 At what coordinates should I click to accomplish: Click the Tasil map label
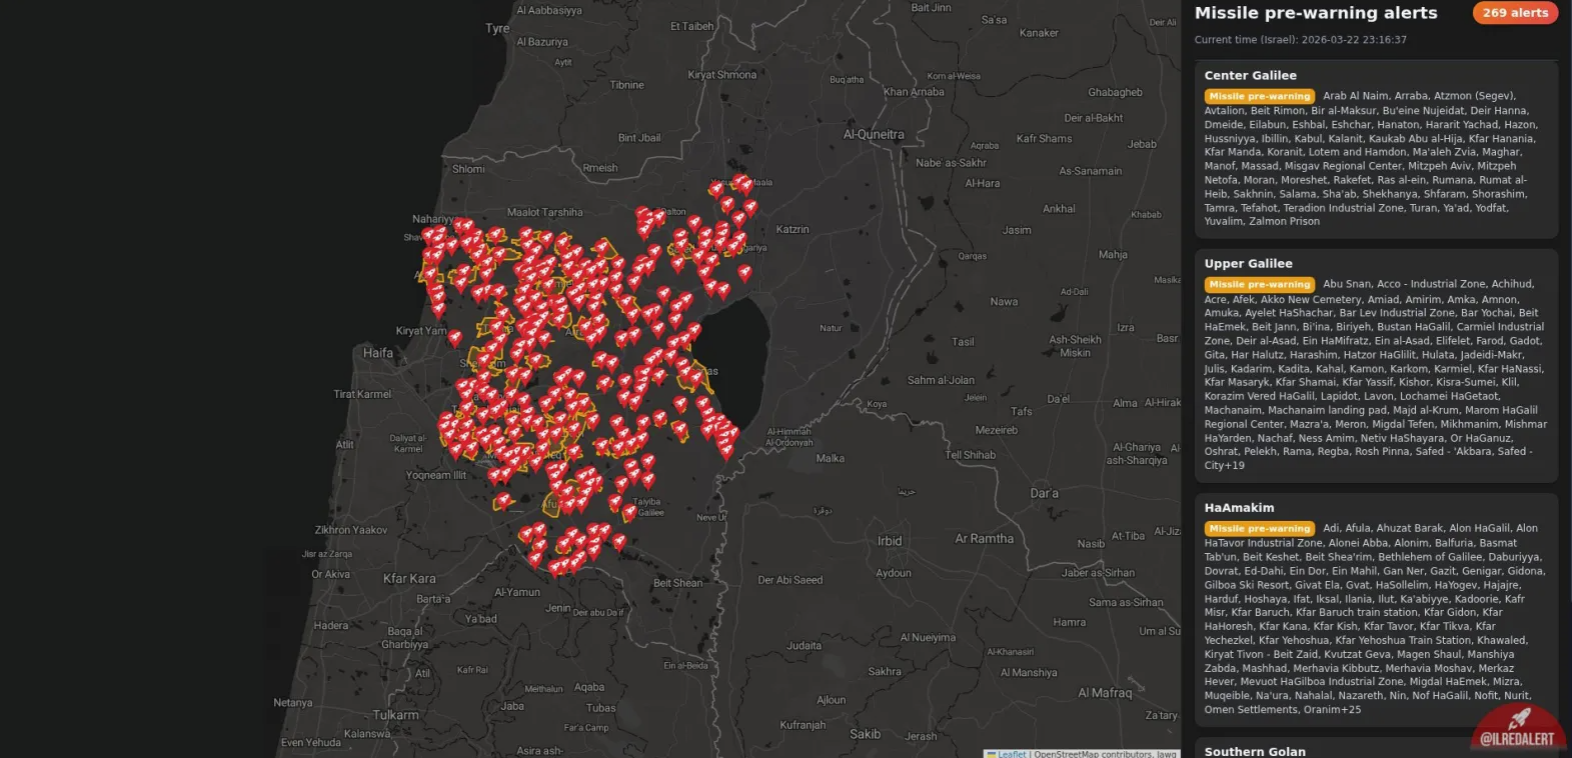[x=963, y=342]
